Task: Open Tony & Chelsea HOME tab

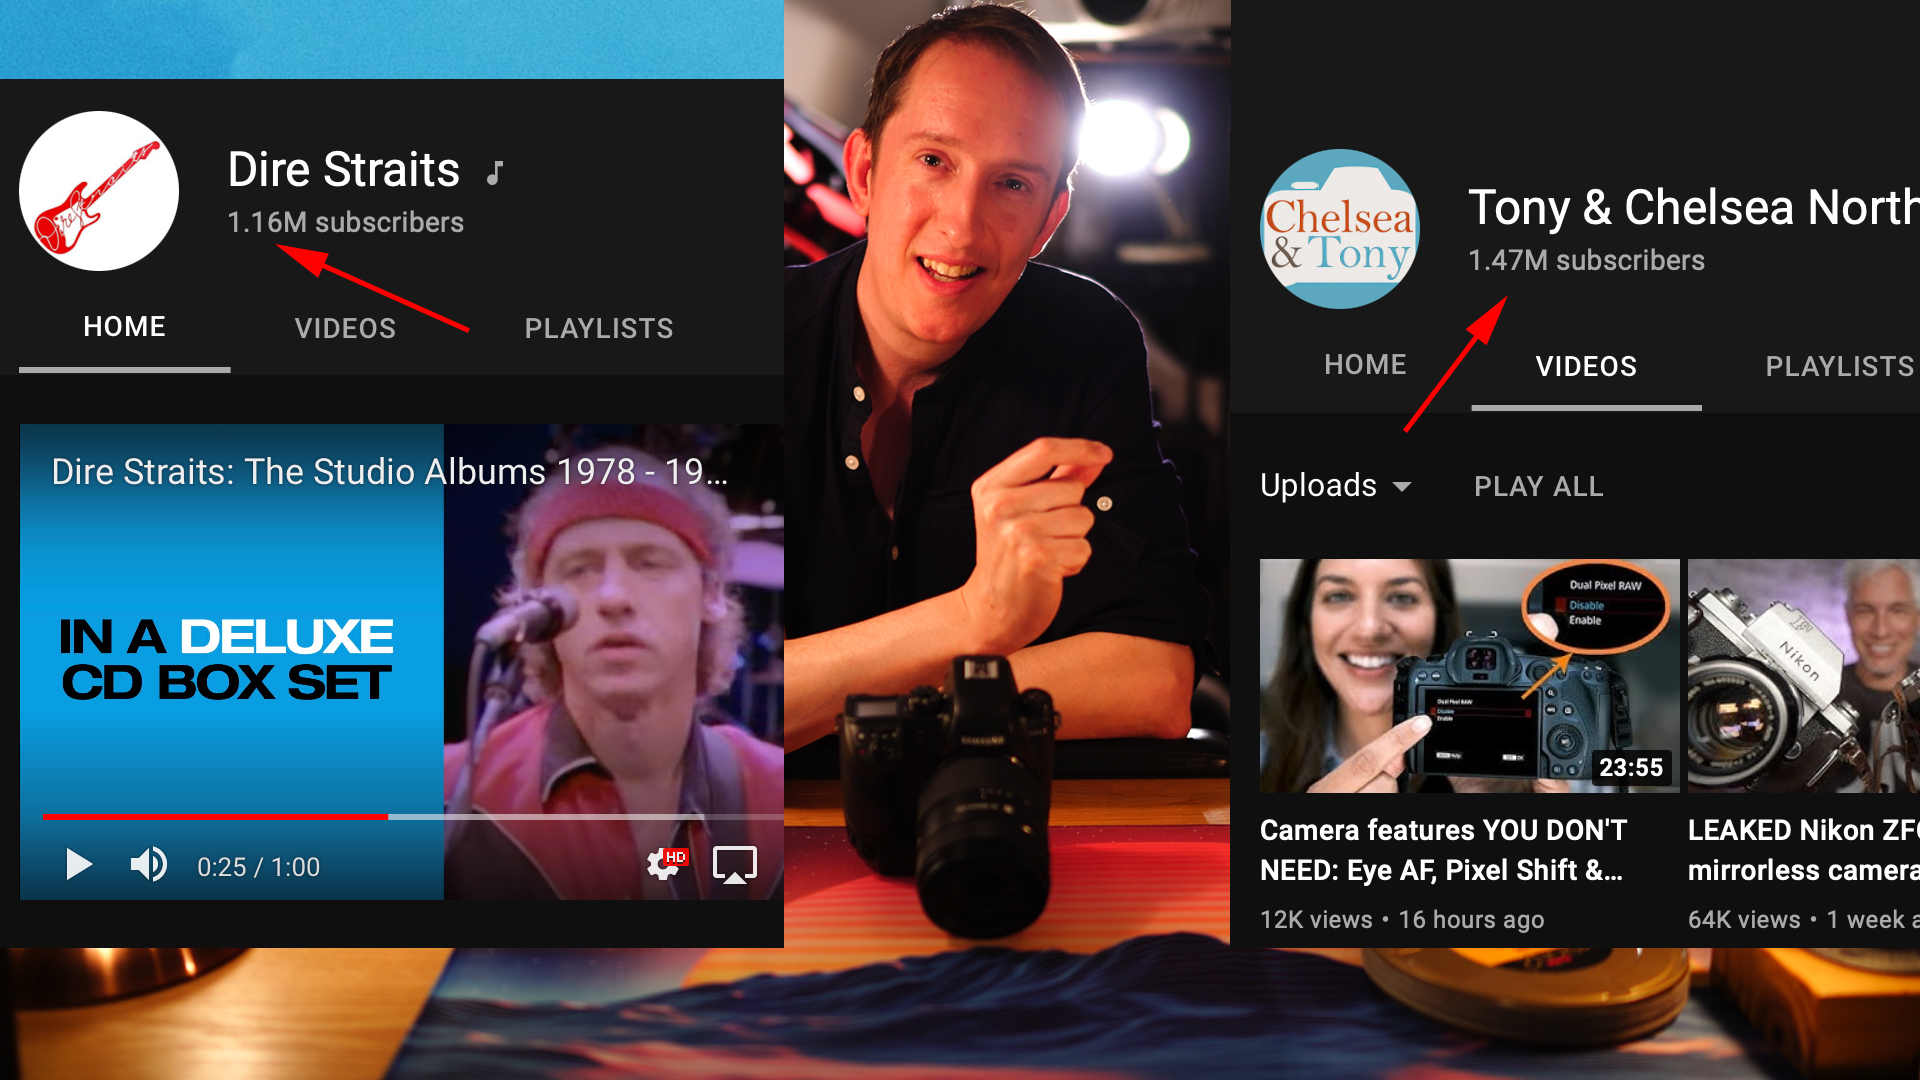Action: pos(1365,365)
